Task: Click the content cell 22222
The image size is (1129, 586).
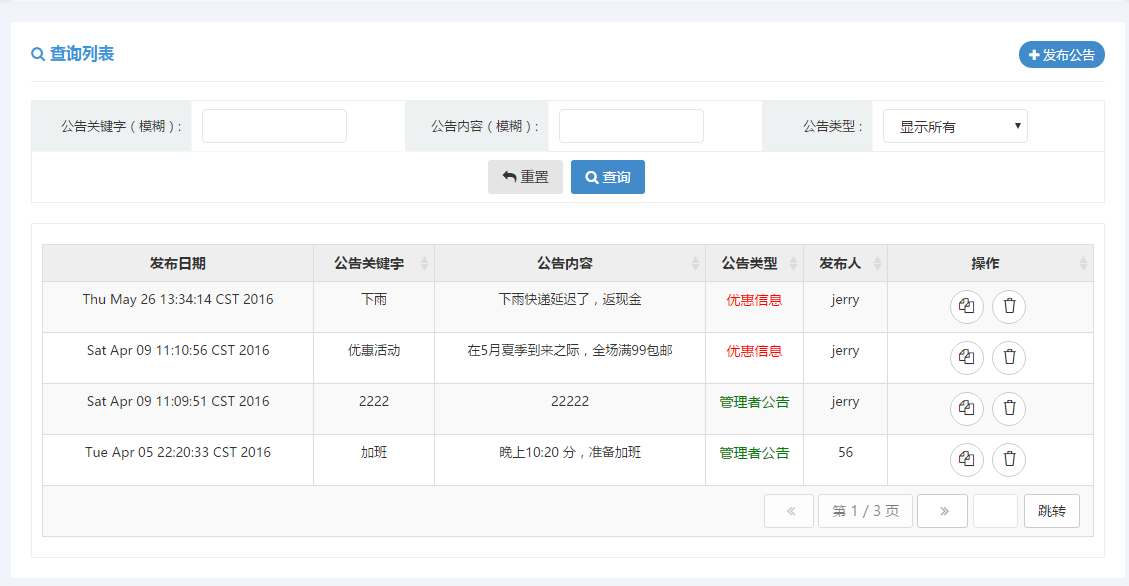Action: point(570,402)
